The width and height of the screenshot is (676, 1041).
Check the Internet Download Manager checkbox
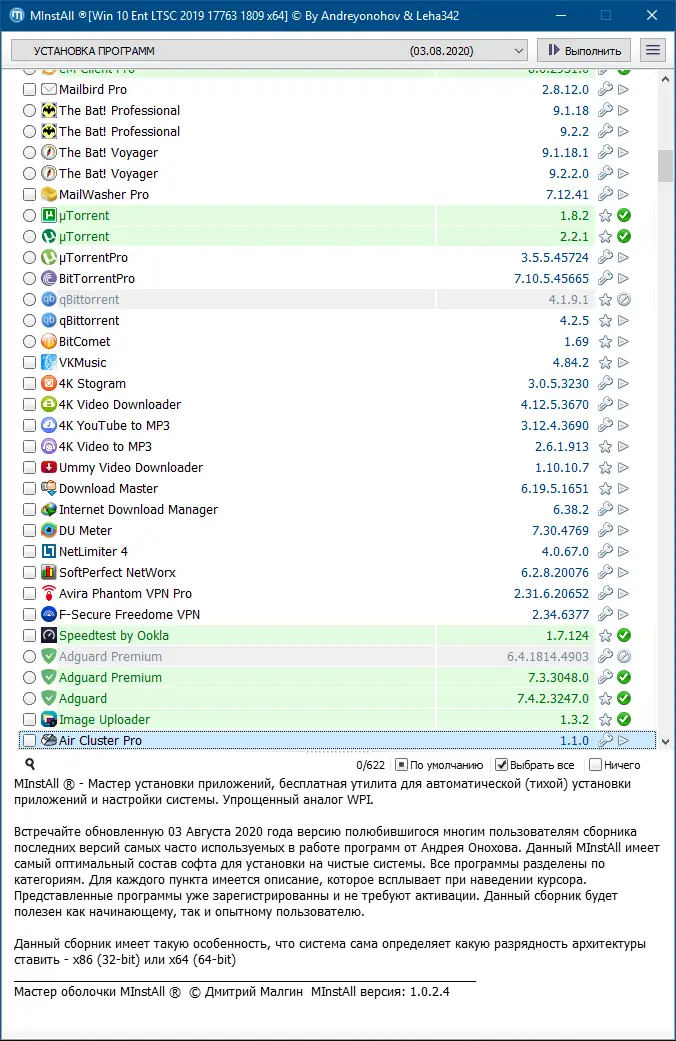(29, 509)
